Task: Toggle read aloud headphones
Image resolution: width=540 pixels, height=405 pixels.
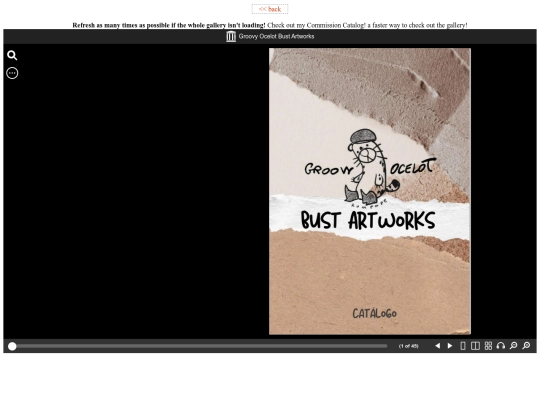Action: coord(501,345)
